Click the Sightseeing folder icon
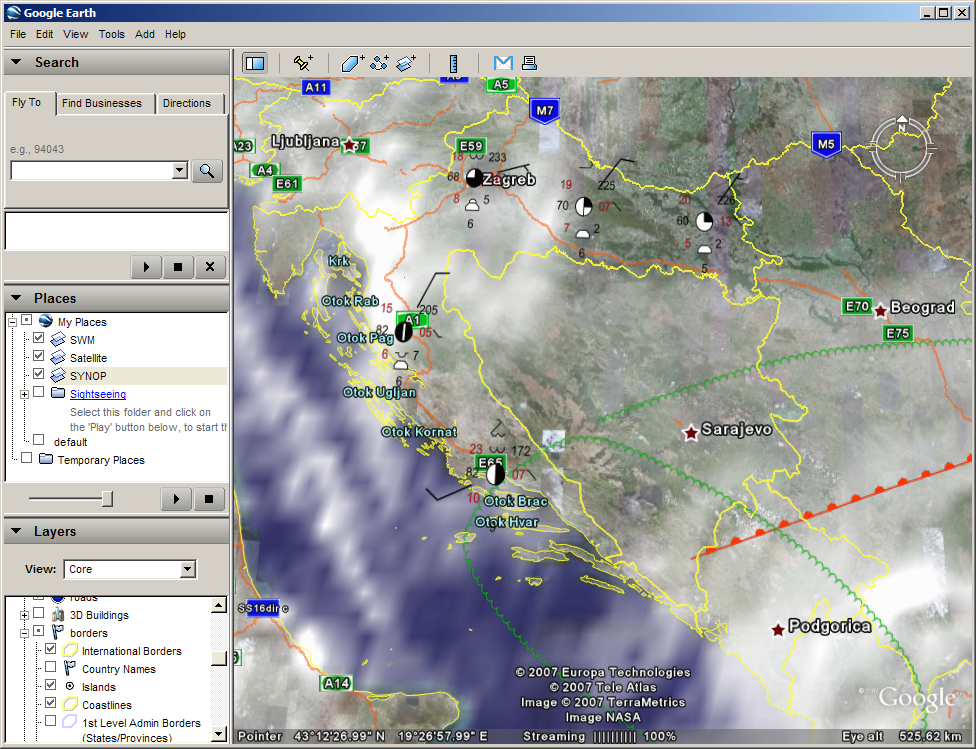 point(58,393)
